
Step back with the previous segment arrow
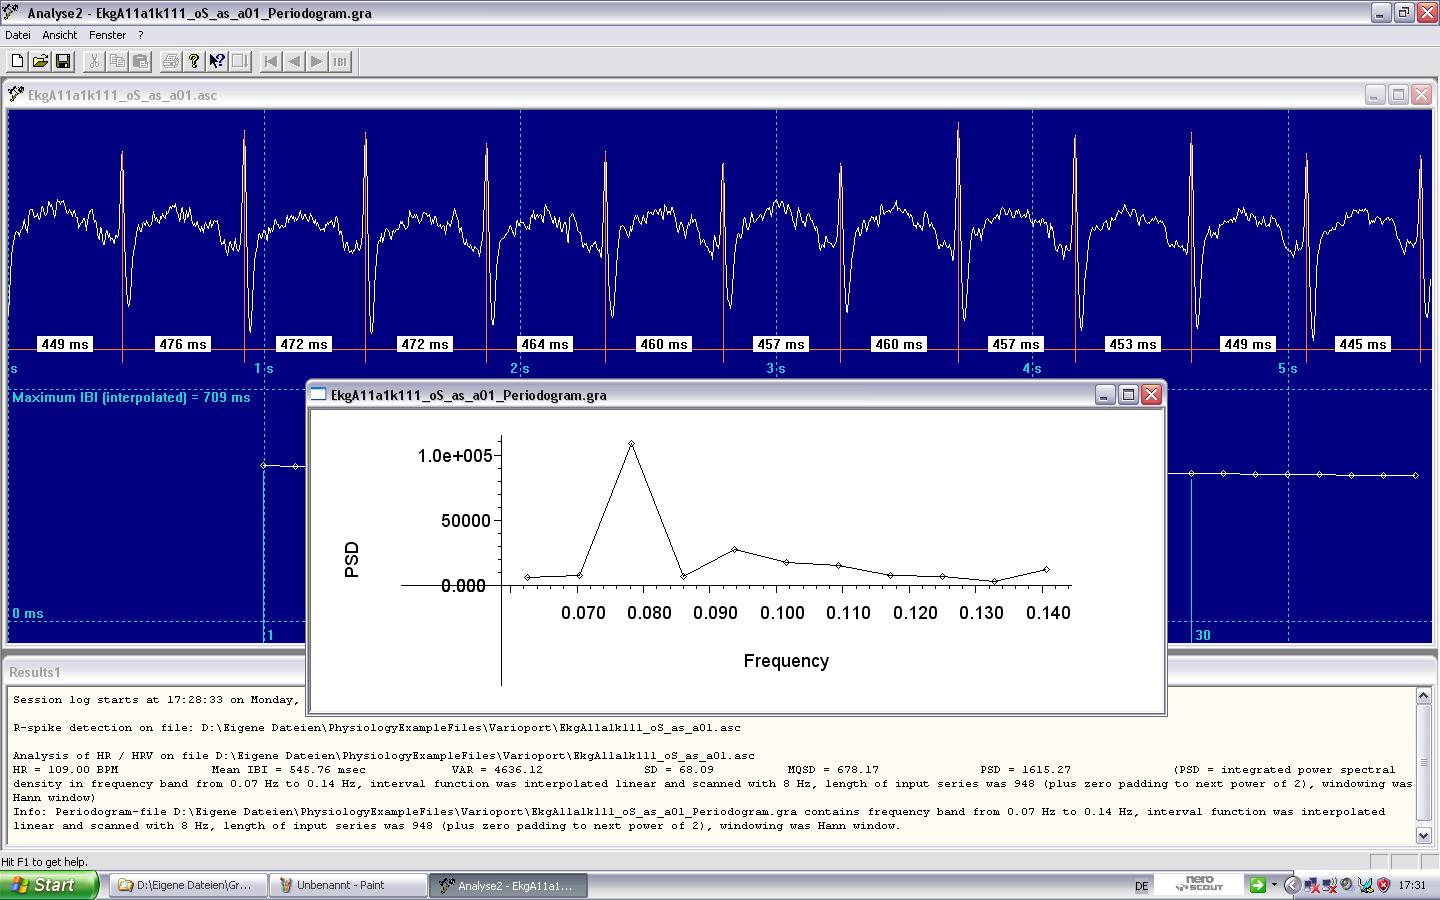pos(293,61)
